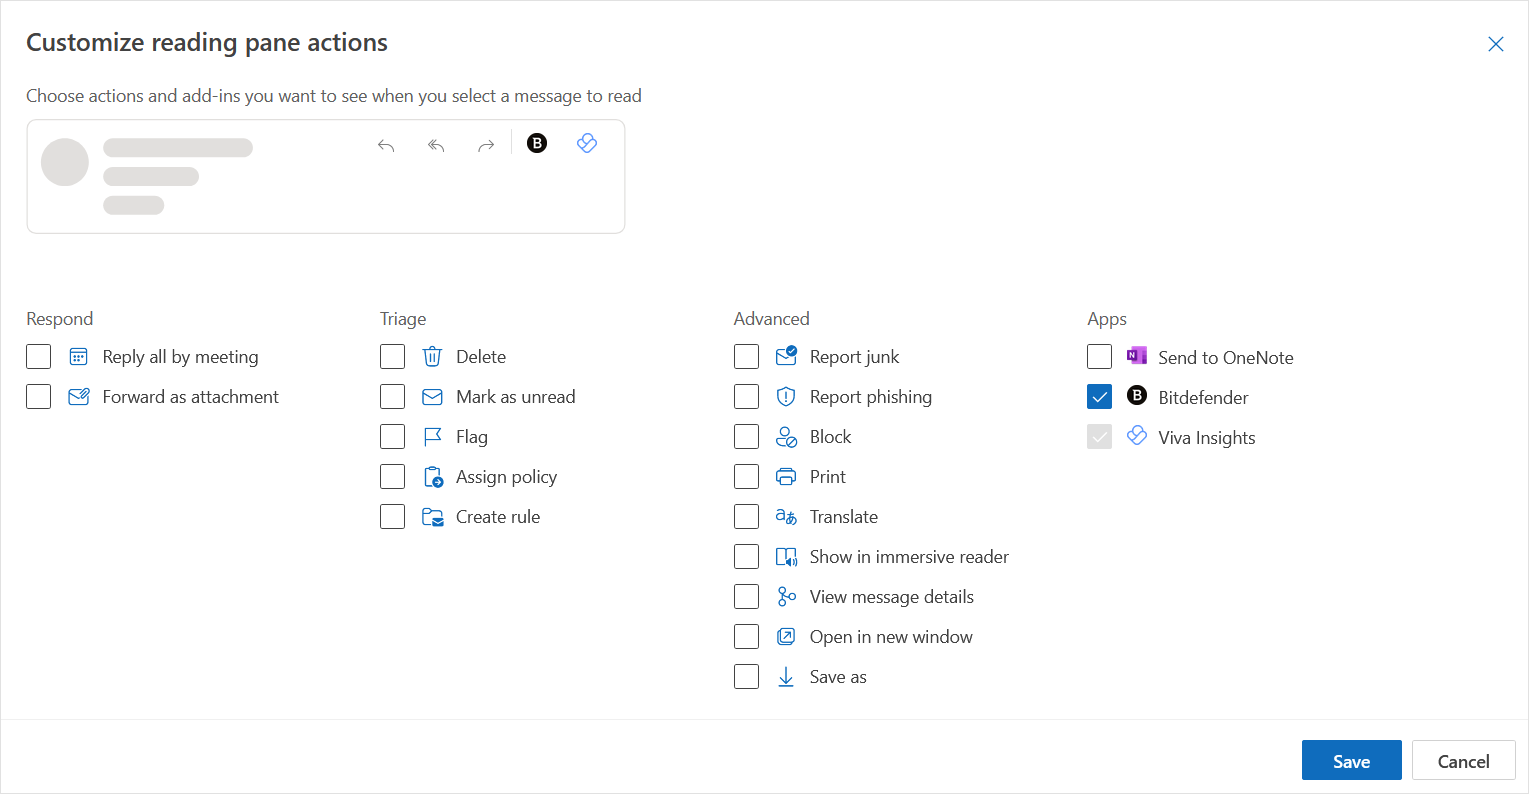1529x794 pixels.
Task: Click the Save button
Action: (1351, 760)
